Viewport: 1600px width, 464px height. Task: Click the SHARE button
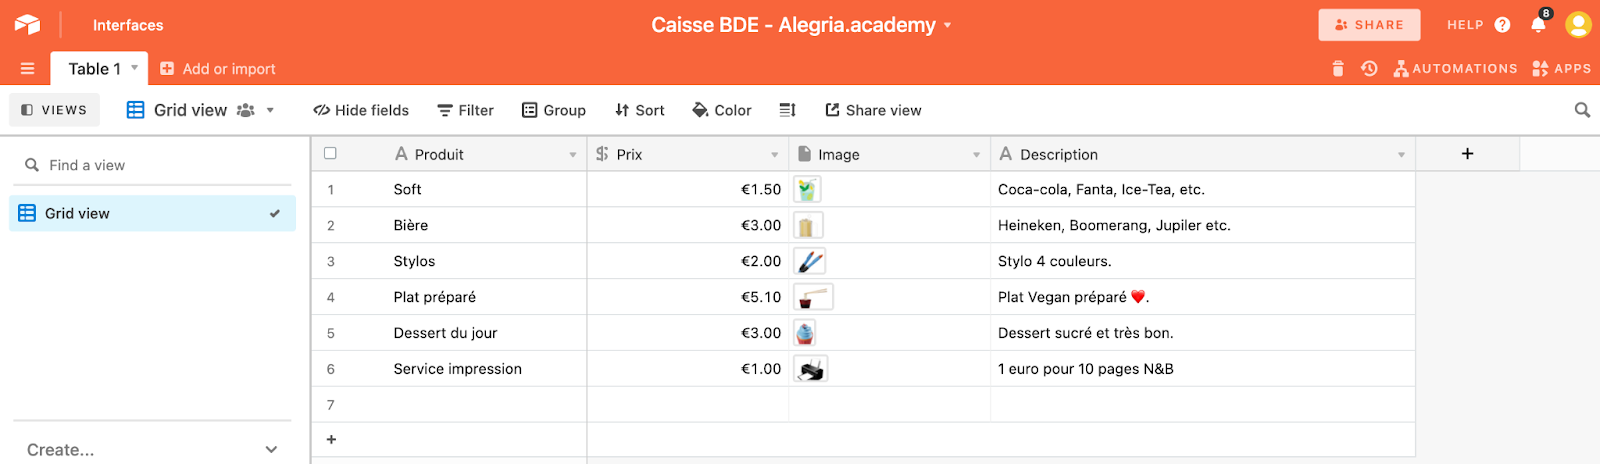1369,25
